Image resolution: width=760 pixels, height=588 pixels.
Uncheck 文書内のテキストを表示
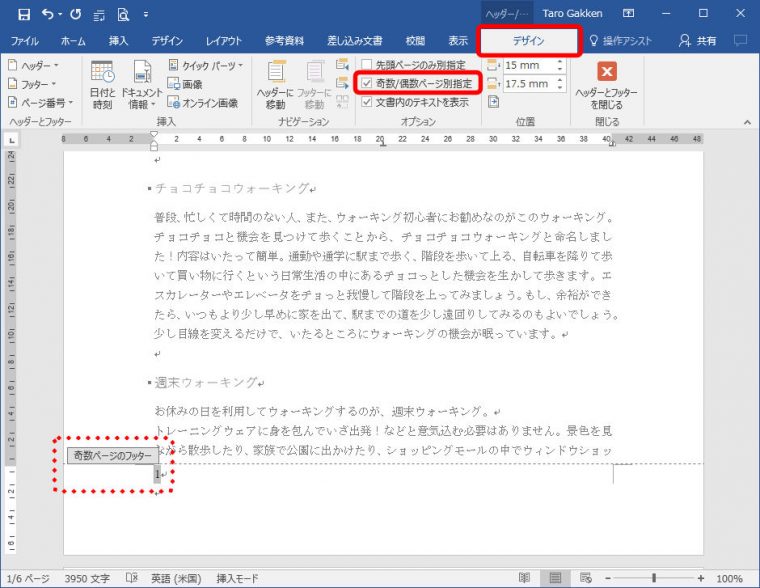[367, 102]
